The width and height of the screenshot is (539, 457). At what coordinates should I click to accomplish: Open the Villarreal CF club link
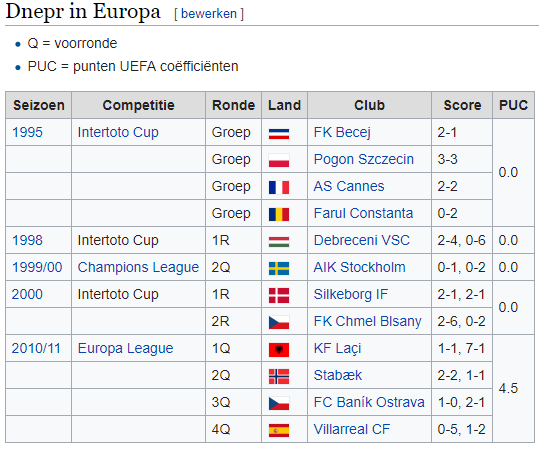(x=352, y=429)
